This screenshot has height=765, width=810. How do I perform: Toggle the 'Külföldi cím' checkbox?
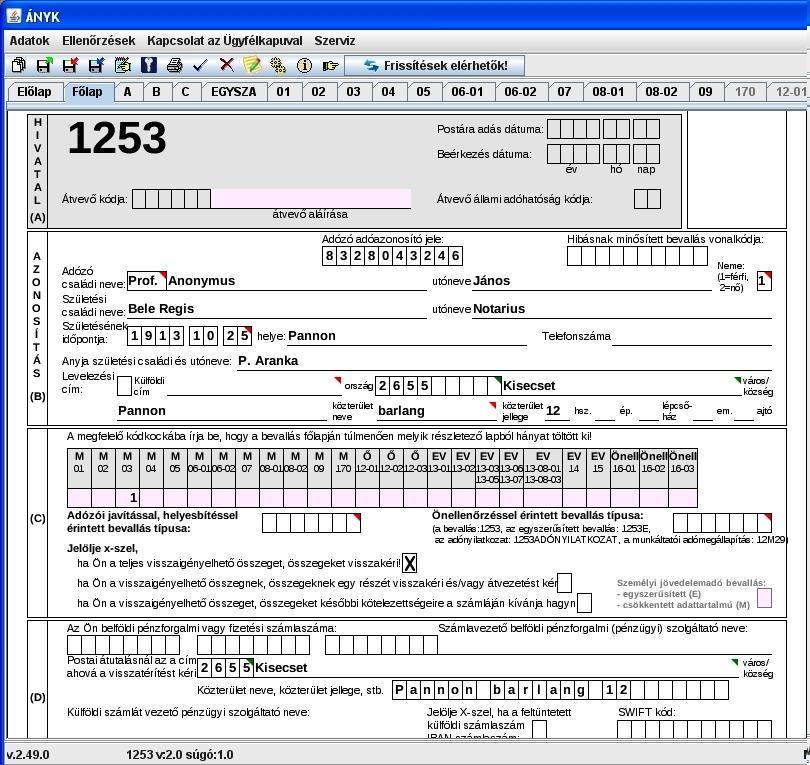coord(124,386)
